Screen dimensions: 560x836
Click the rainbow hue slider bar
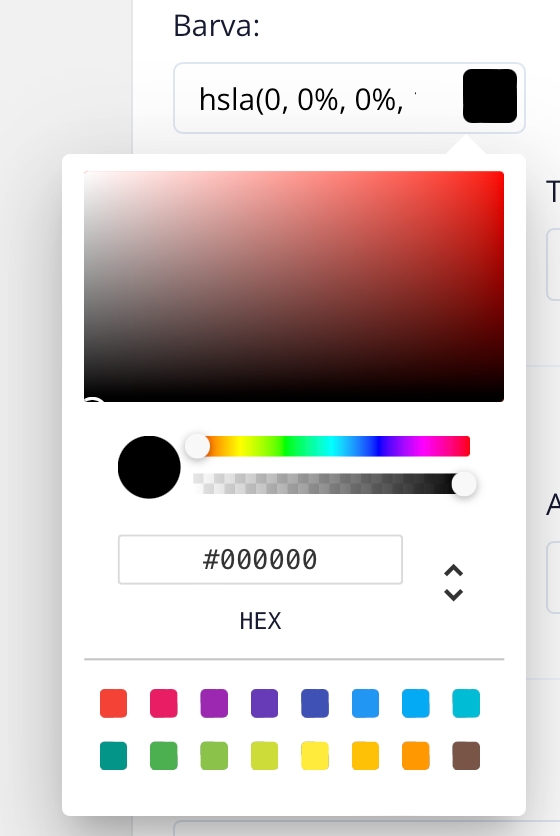(x=331, y=446)
